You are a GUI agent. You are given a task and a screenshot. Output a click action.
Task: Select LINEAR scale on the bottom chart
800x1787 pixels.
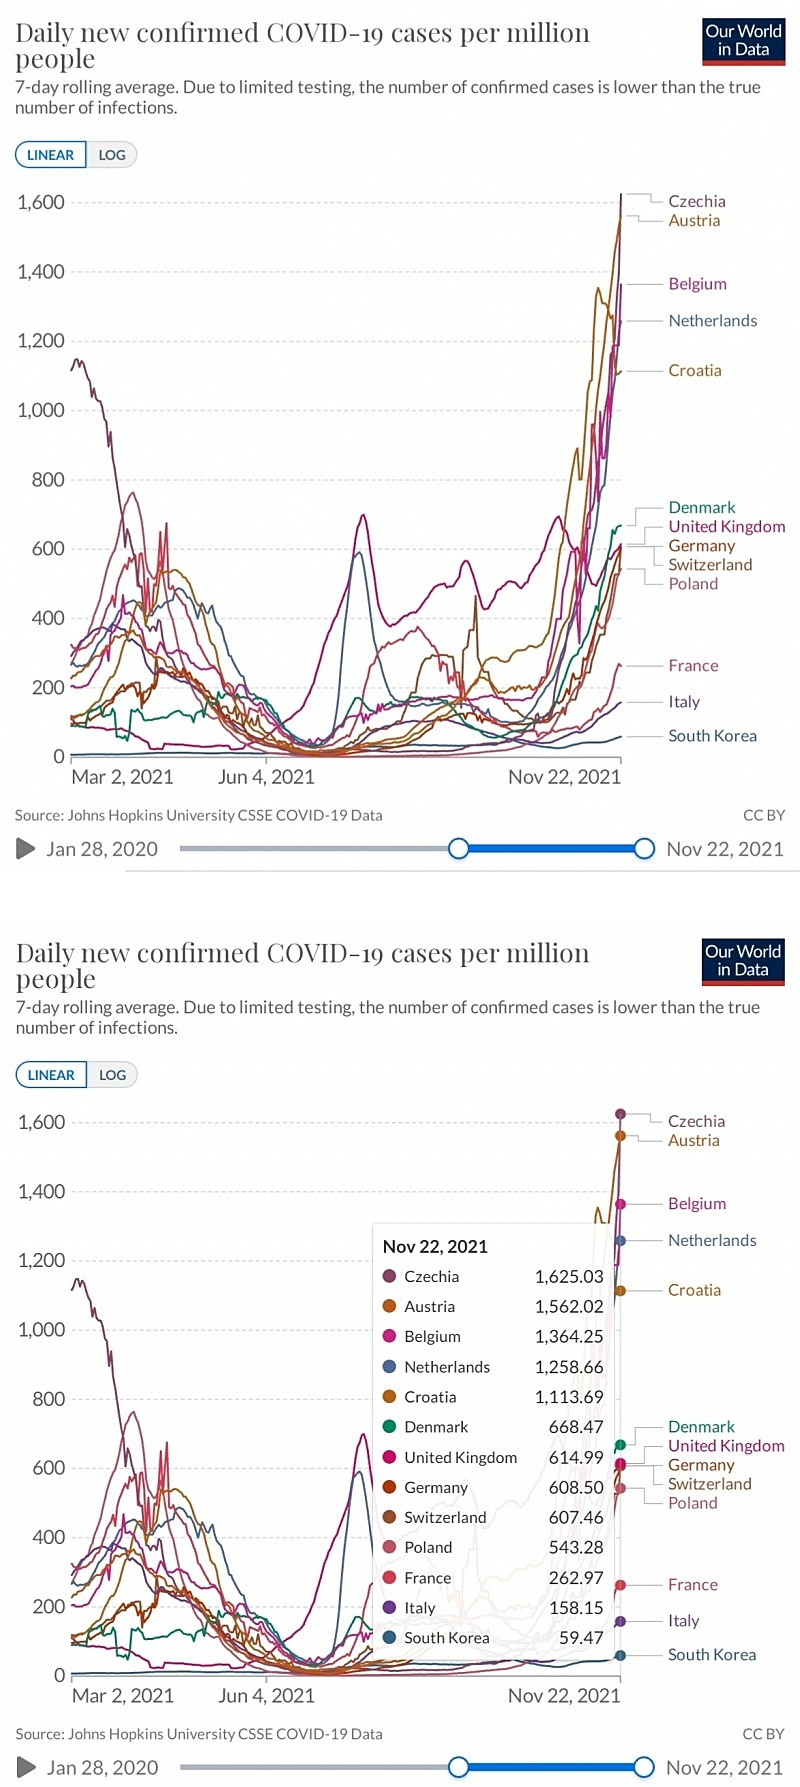click(51, 1075)
